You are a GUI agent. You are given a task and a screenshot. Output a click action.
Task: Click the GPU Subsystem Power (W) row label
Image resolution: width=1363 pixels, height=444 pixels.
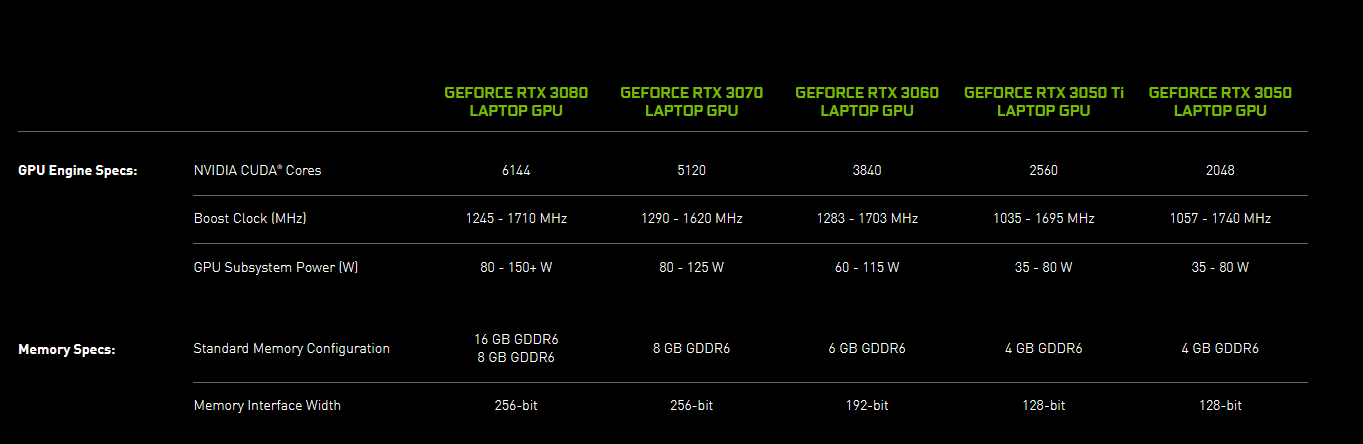[x=275, y=267]
